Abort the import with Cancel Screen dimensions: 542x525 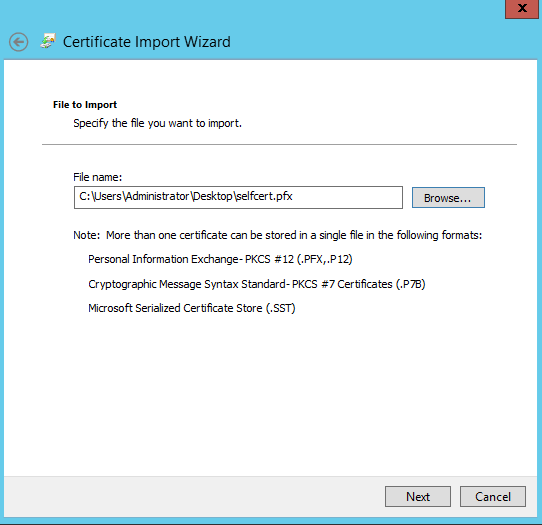point(493,497)
